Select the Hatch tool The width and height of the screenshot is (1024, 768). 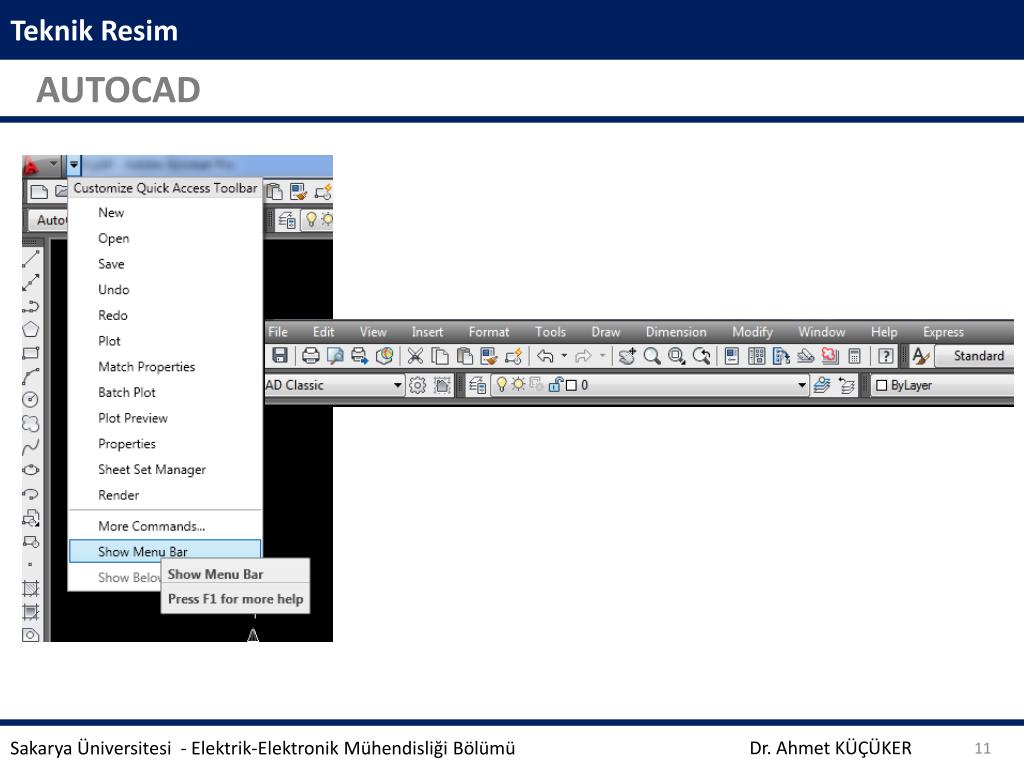(31, 588)
